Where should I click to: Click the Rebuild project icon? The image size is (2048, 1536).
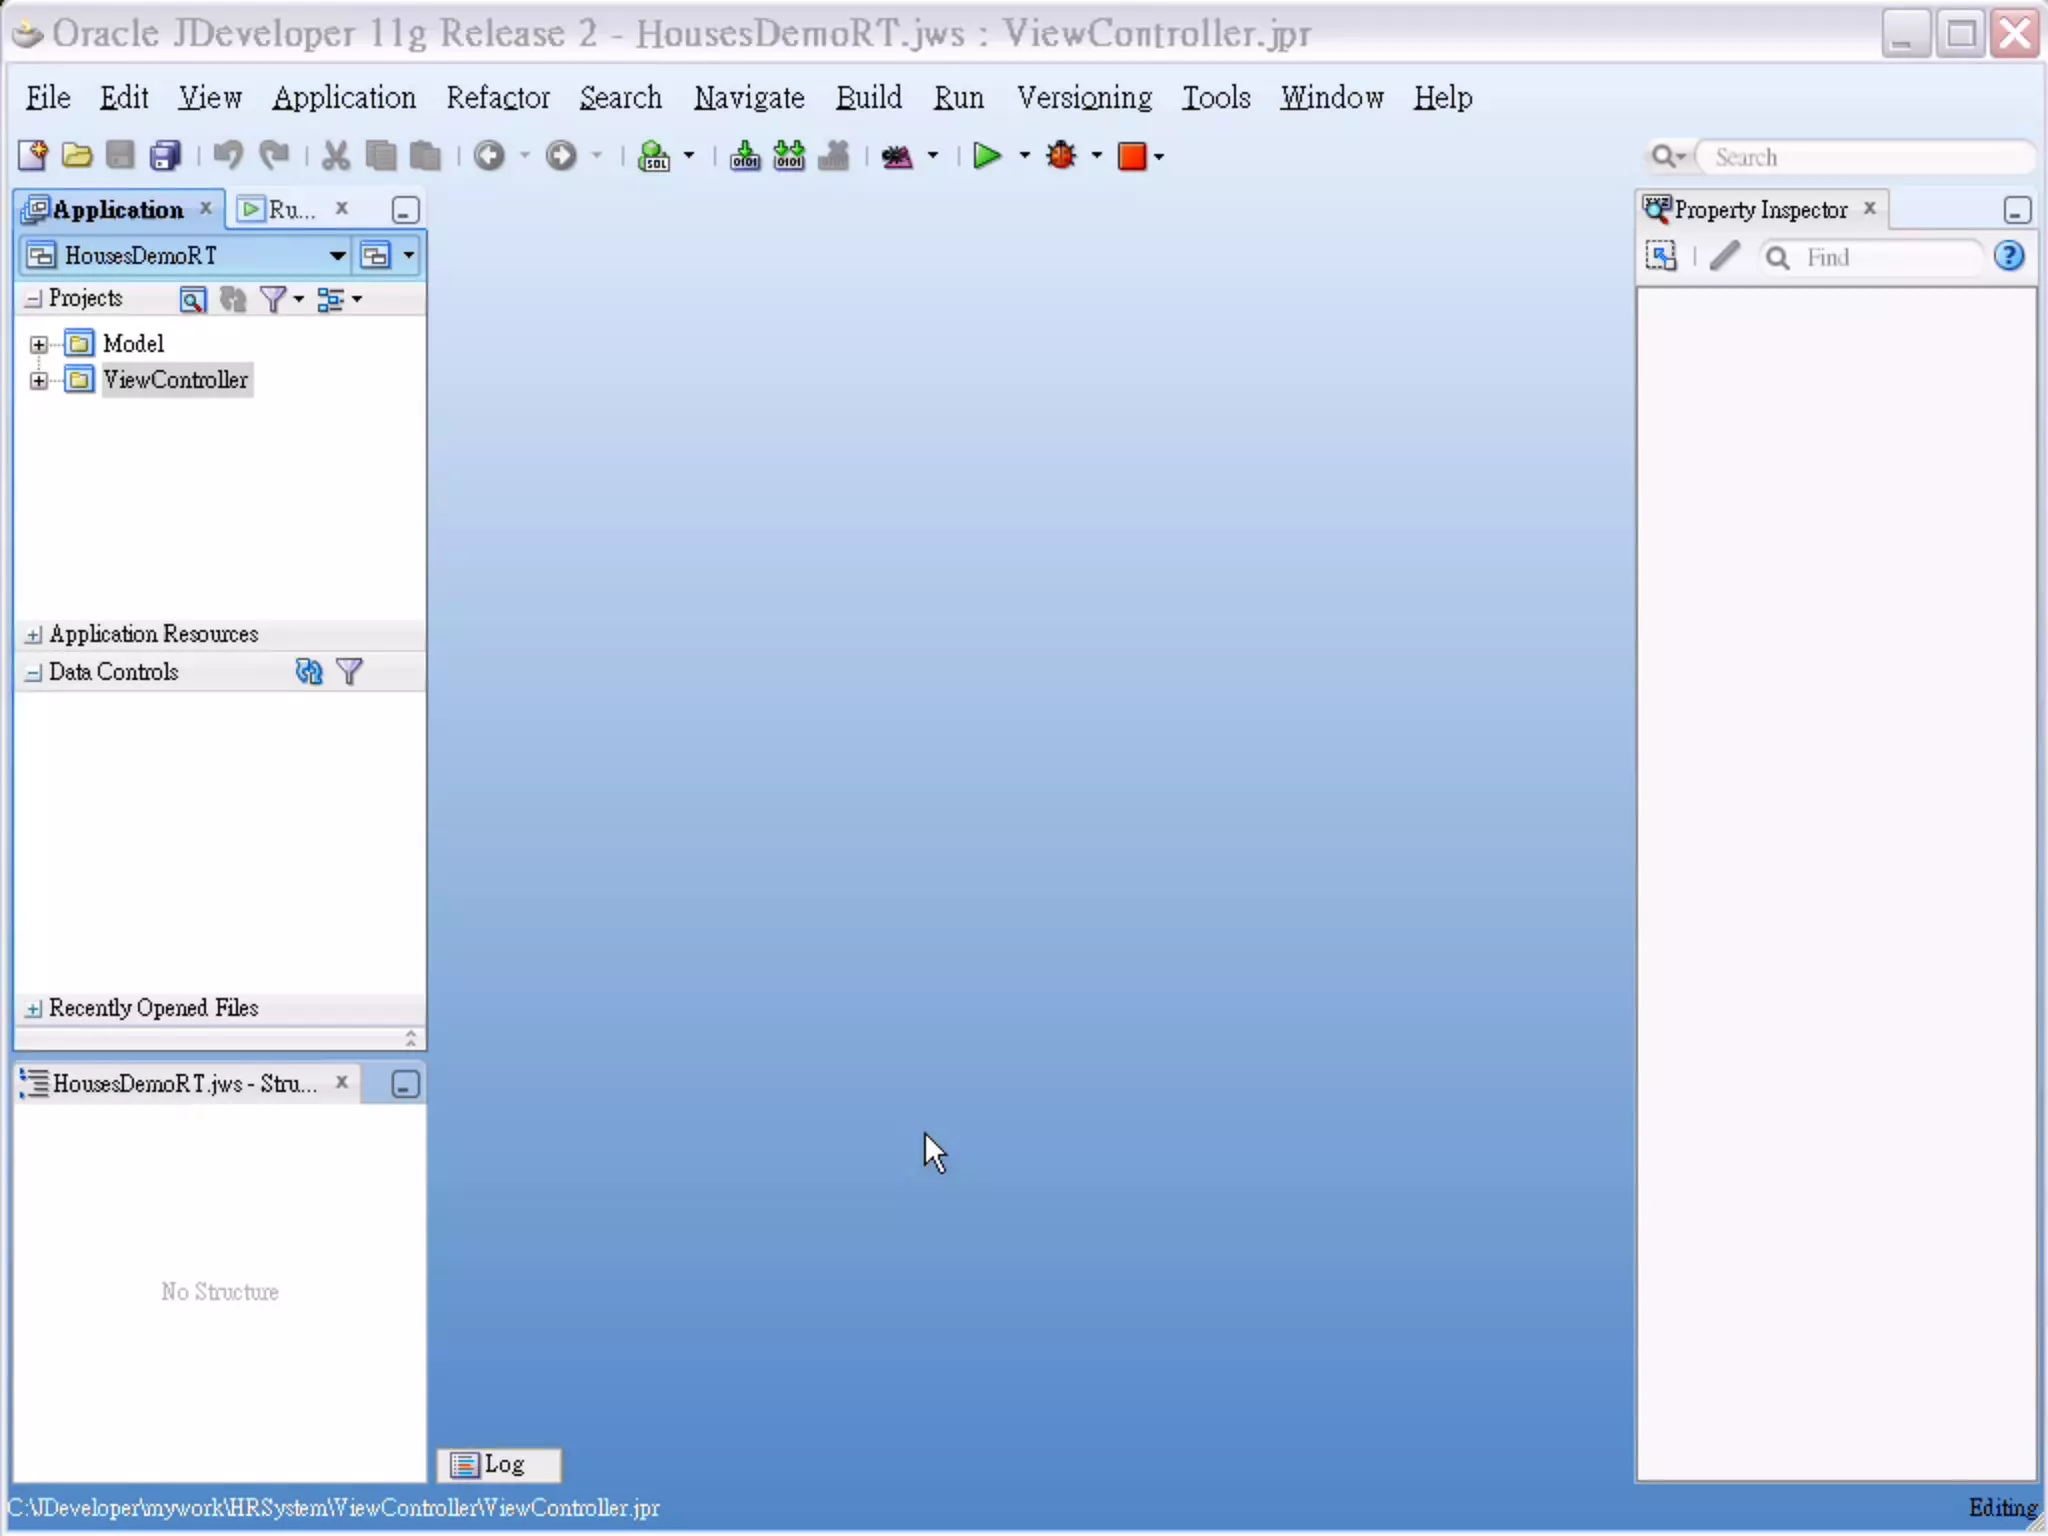[x=789, y=156]
